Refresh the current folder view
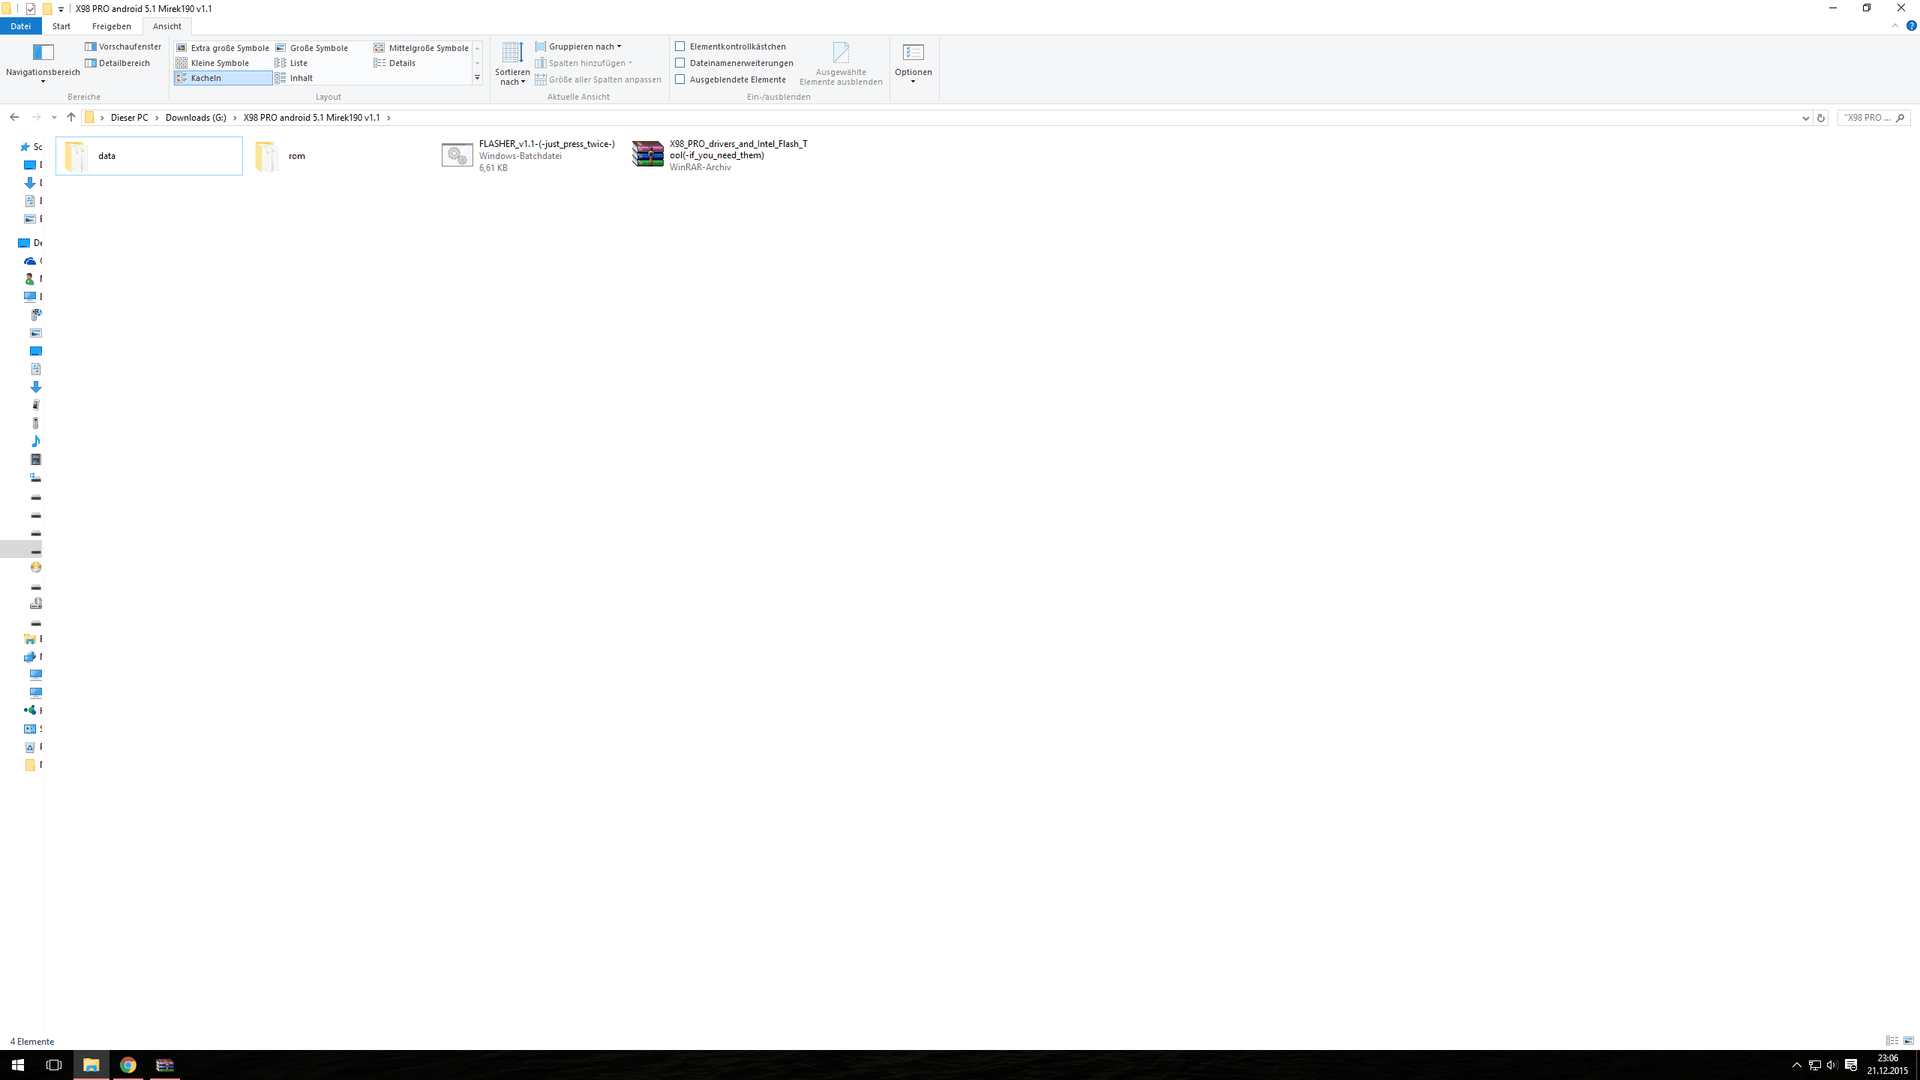The width and height of the screenshot is (1920, 1080). [1821, 118]
